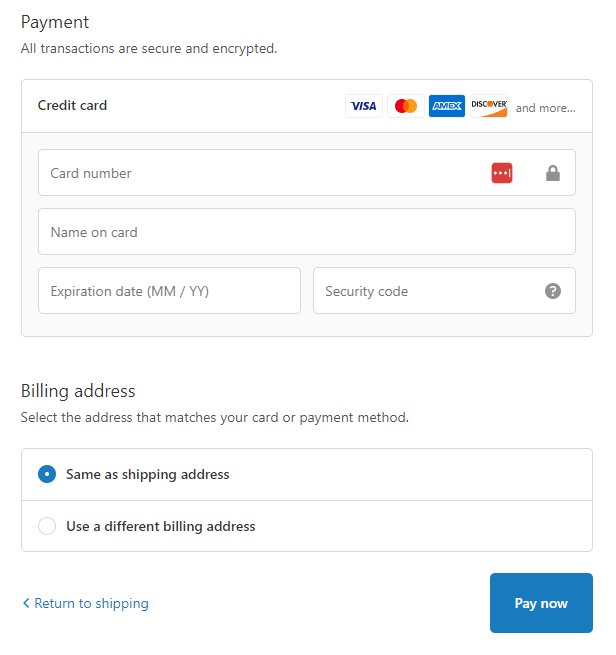Click the Mastercard logo
The height and width of the screenshot is (655, 616).
point(405,106)
